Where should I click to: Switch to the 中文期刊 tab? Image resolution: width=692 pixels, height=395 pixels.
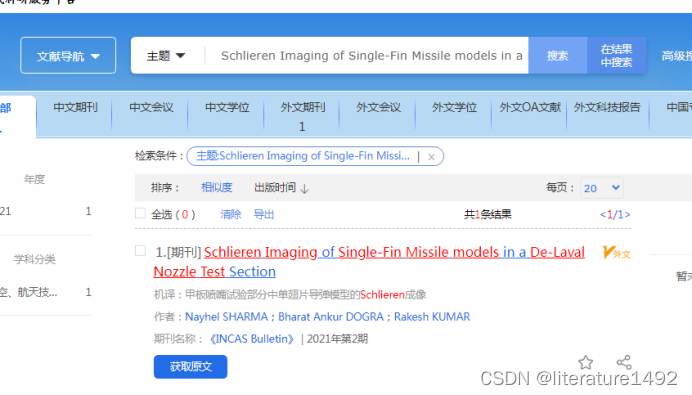coord(75,108)
